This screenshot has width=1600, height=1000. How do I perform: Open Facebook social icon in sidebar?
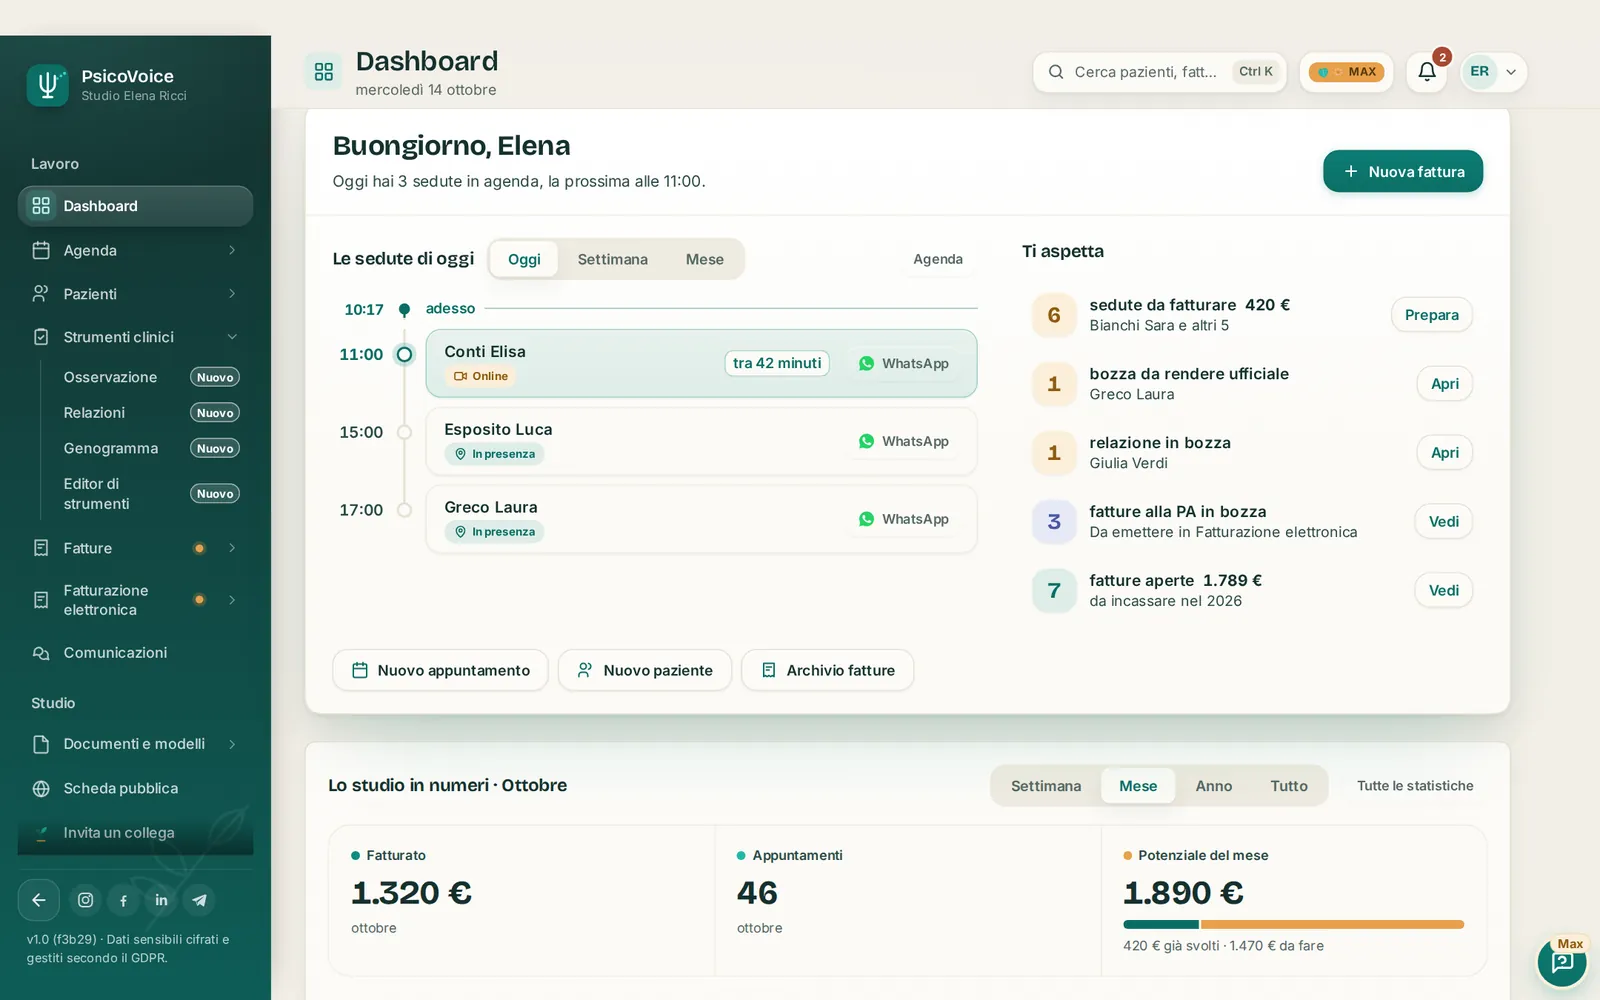123,900
